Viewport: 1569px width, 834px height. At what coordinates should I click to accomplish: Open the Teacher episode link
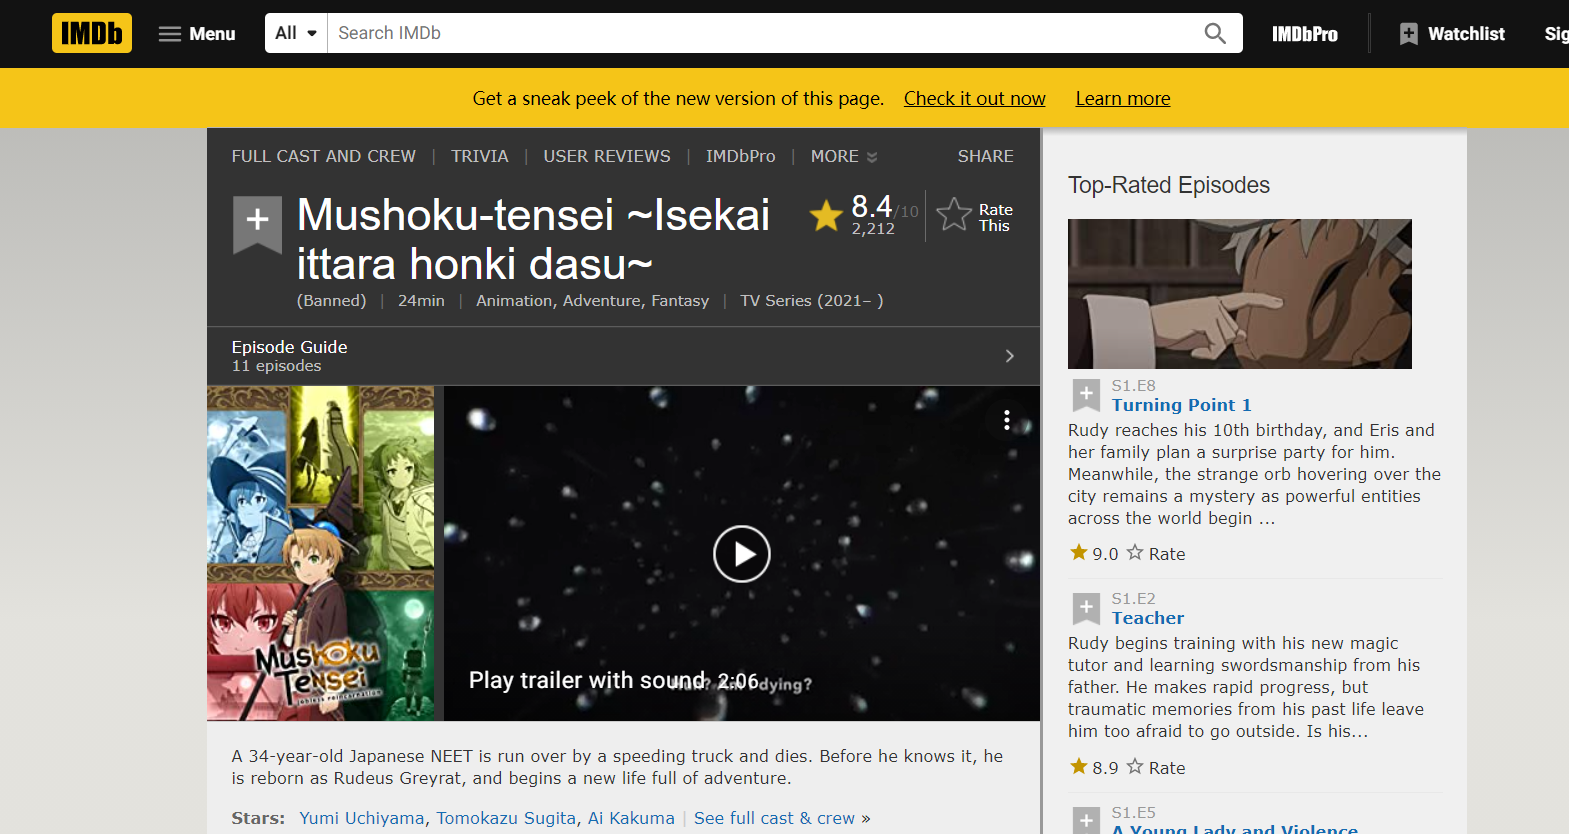[1147, 618]
